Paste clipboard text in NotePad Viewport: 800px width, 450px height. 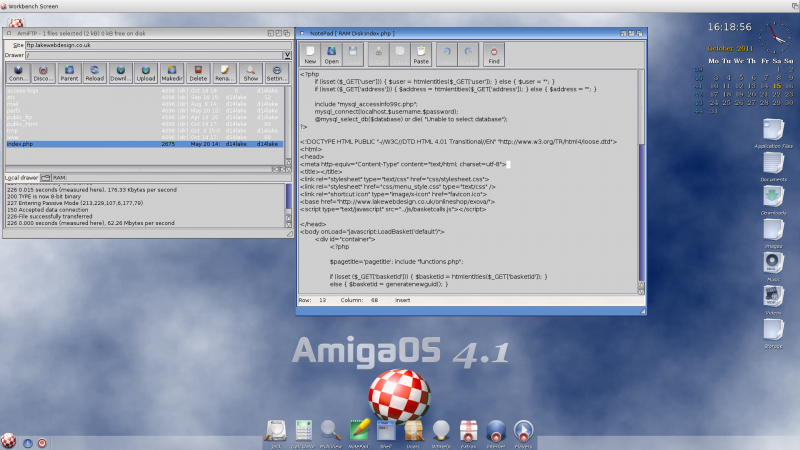[423, 54]
